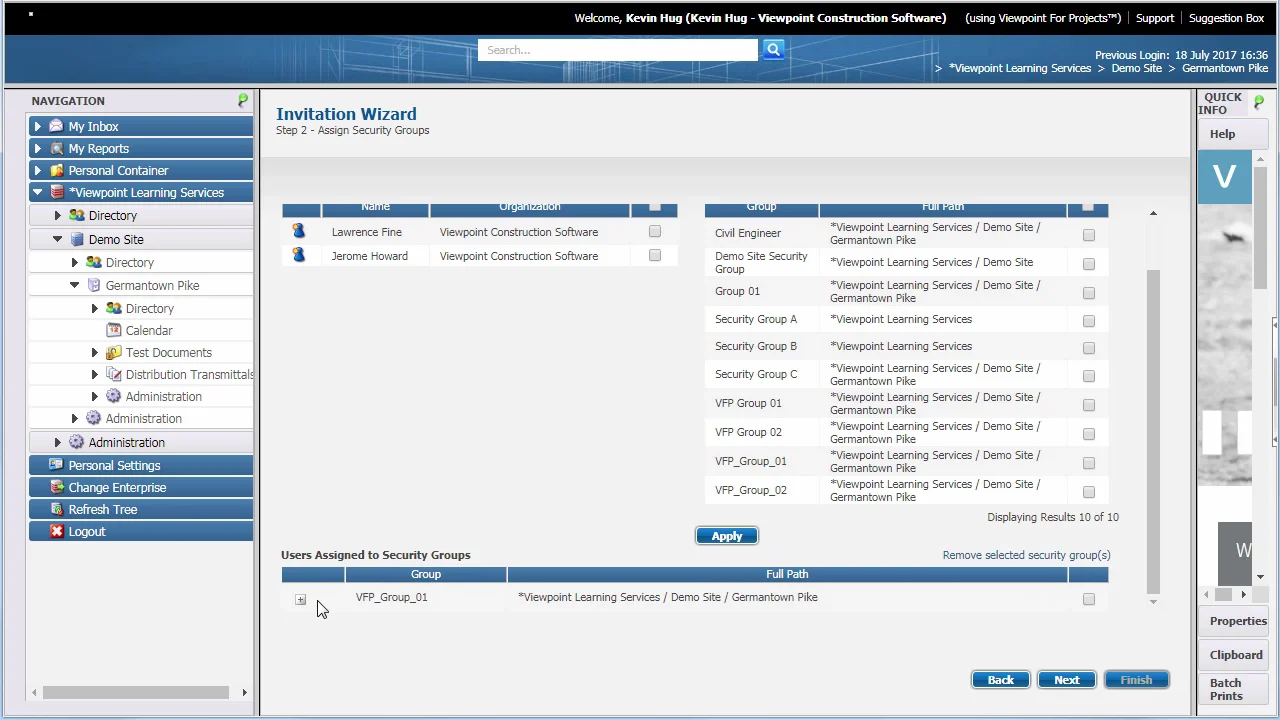Select the assigned VFP_Group_01 row checkbox

point(1088,599)
